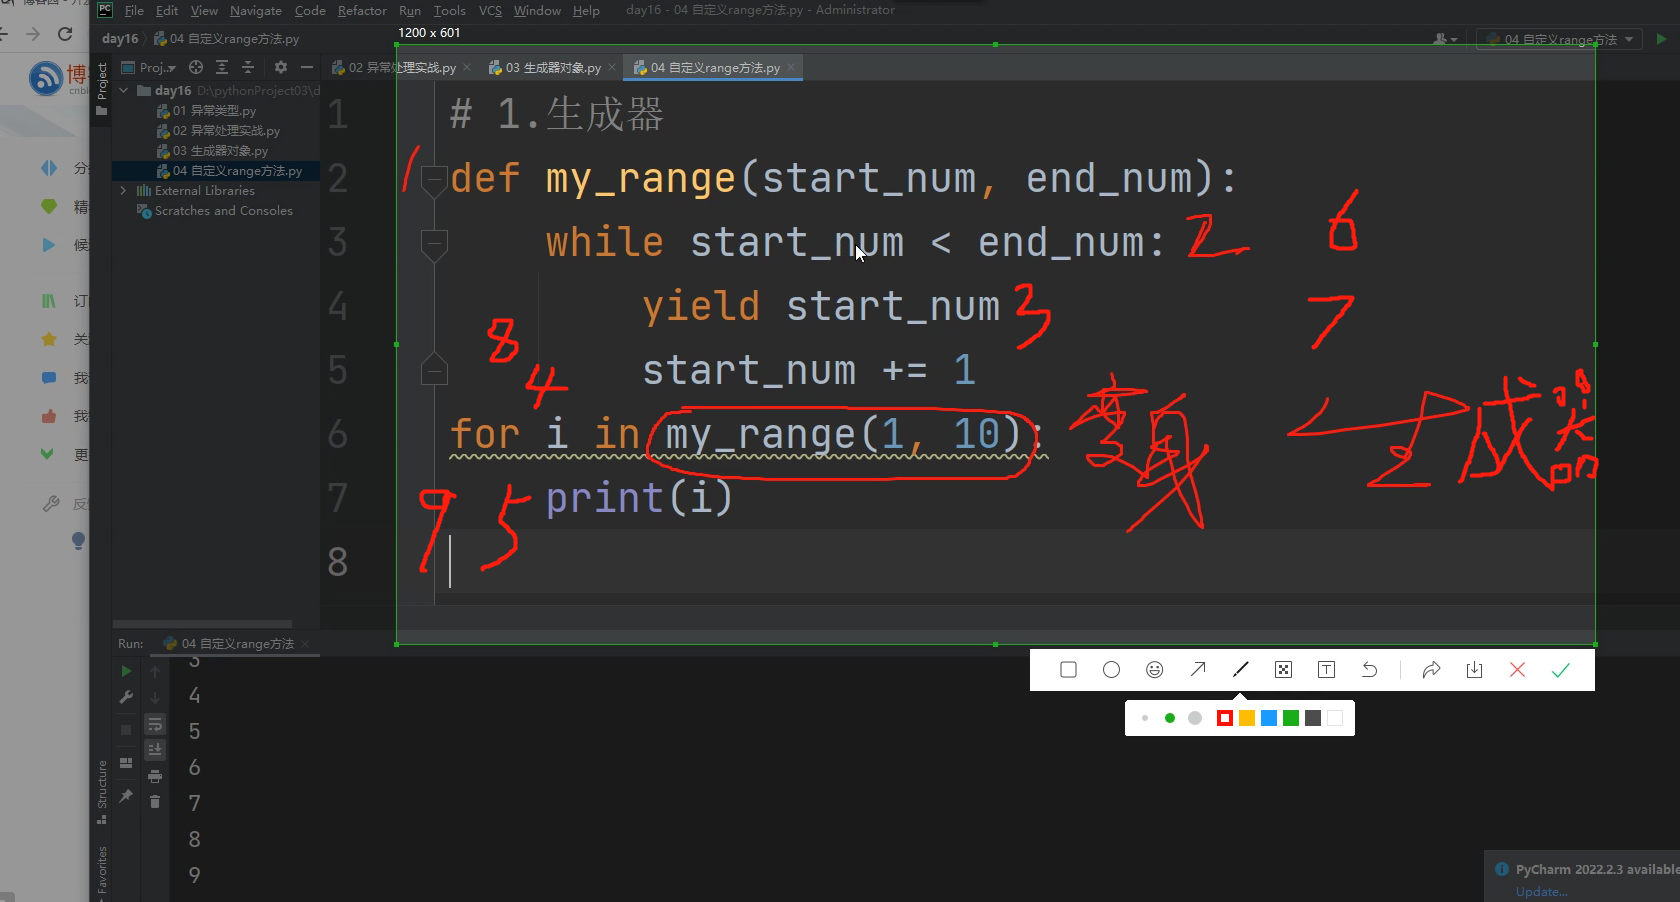Choose the red pen color
Screen dimensions: 1680x902
[x=1225, y=718]
